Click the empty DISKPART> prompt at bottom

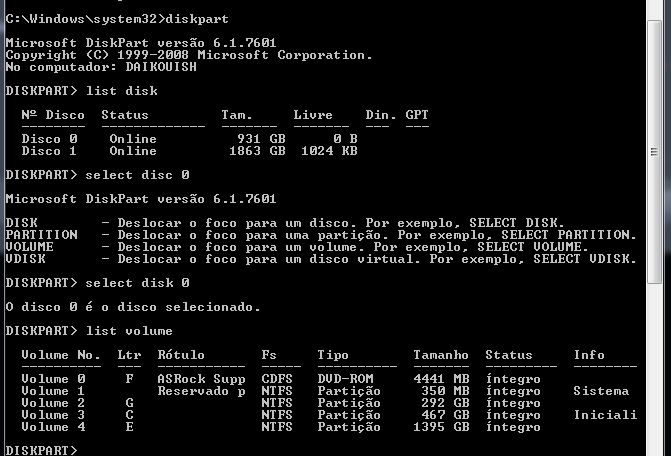[x=42, y=450]
